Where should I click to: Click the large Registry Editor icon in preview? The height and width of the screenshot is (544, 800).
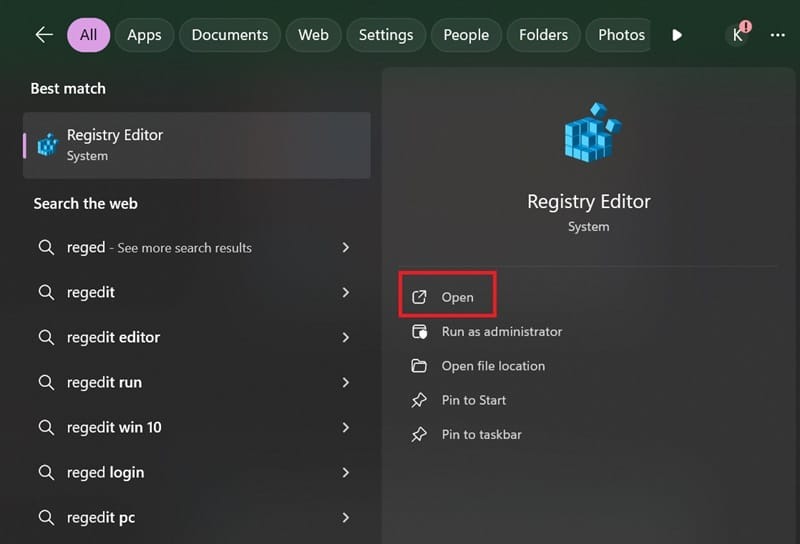592,132
